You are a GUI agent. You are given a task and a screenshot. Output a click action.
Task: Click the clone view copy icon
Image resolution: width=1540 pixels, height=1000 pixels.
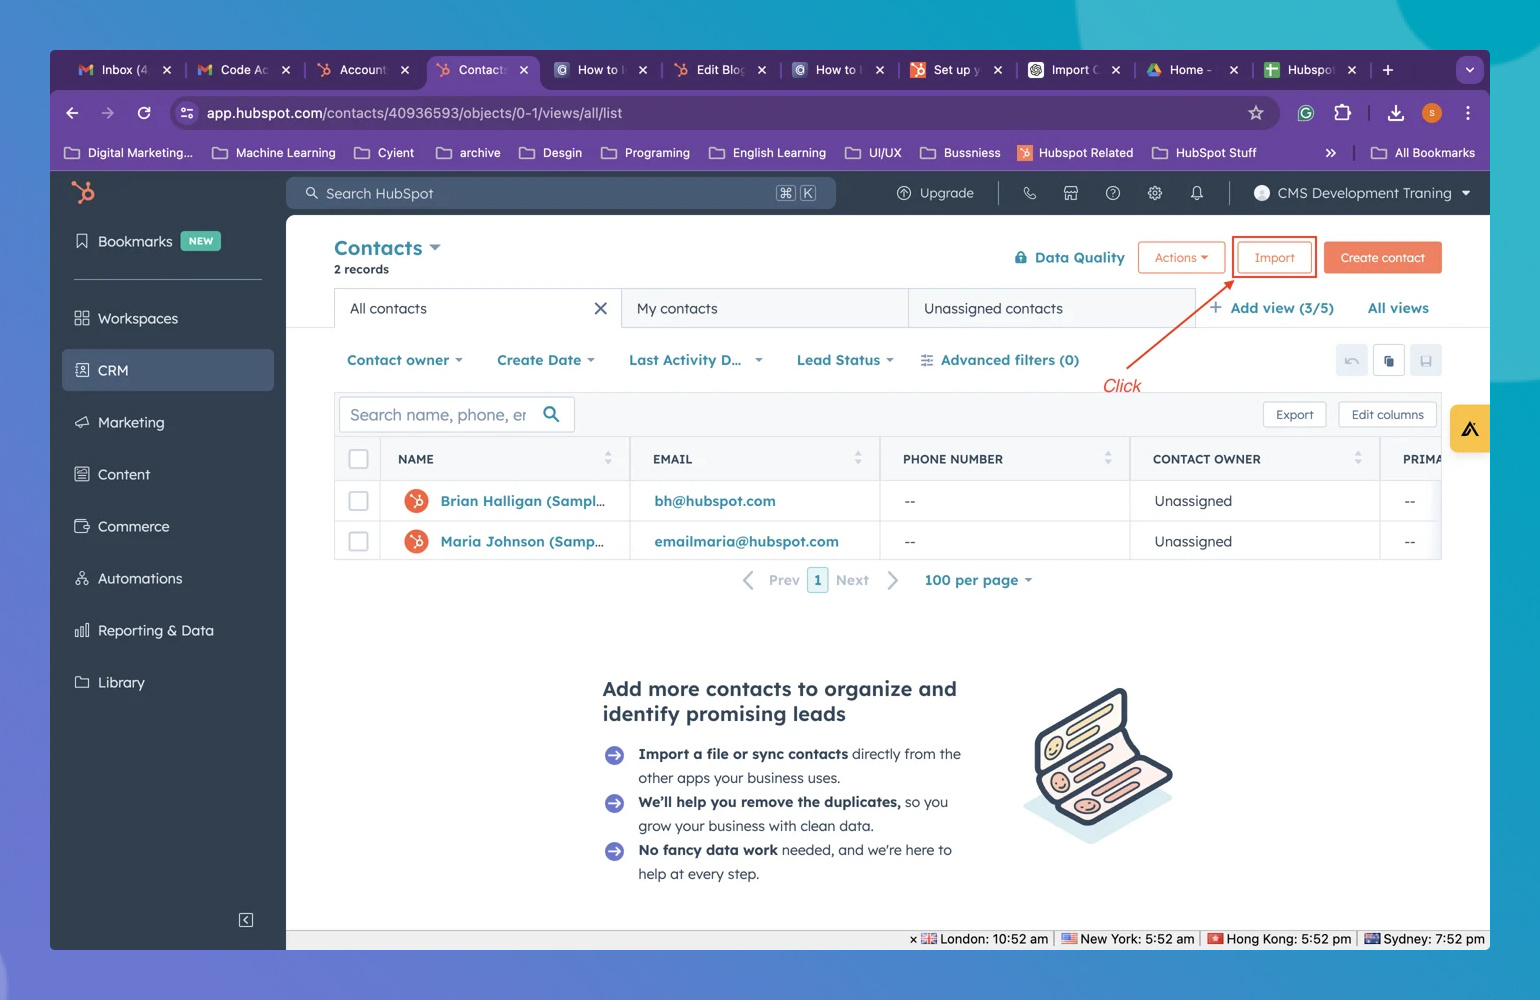1388,361
